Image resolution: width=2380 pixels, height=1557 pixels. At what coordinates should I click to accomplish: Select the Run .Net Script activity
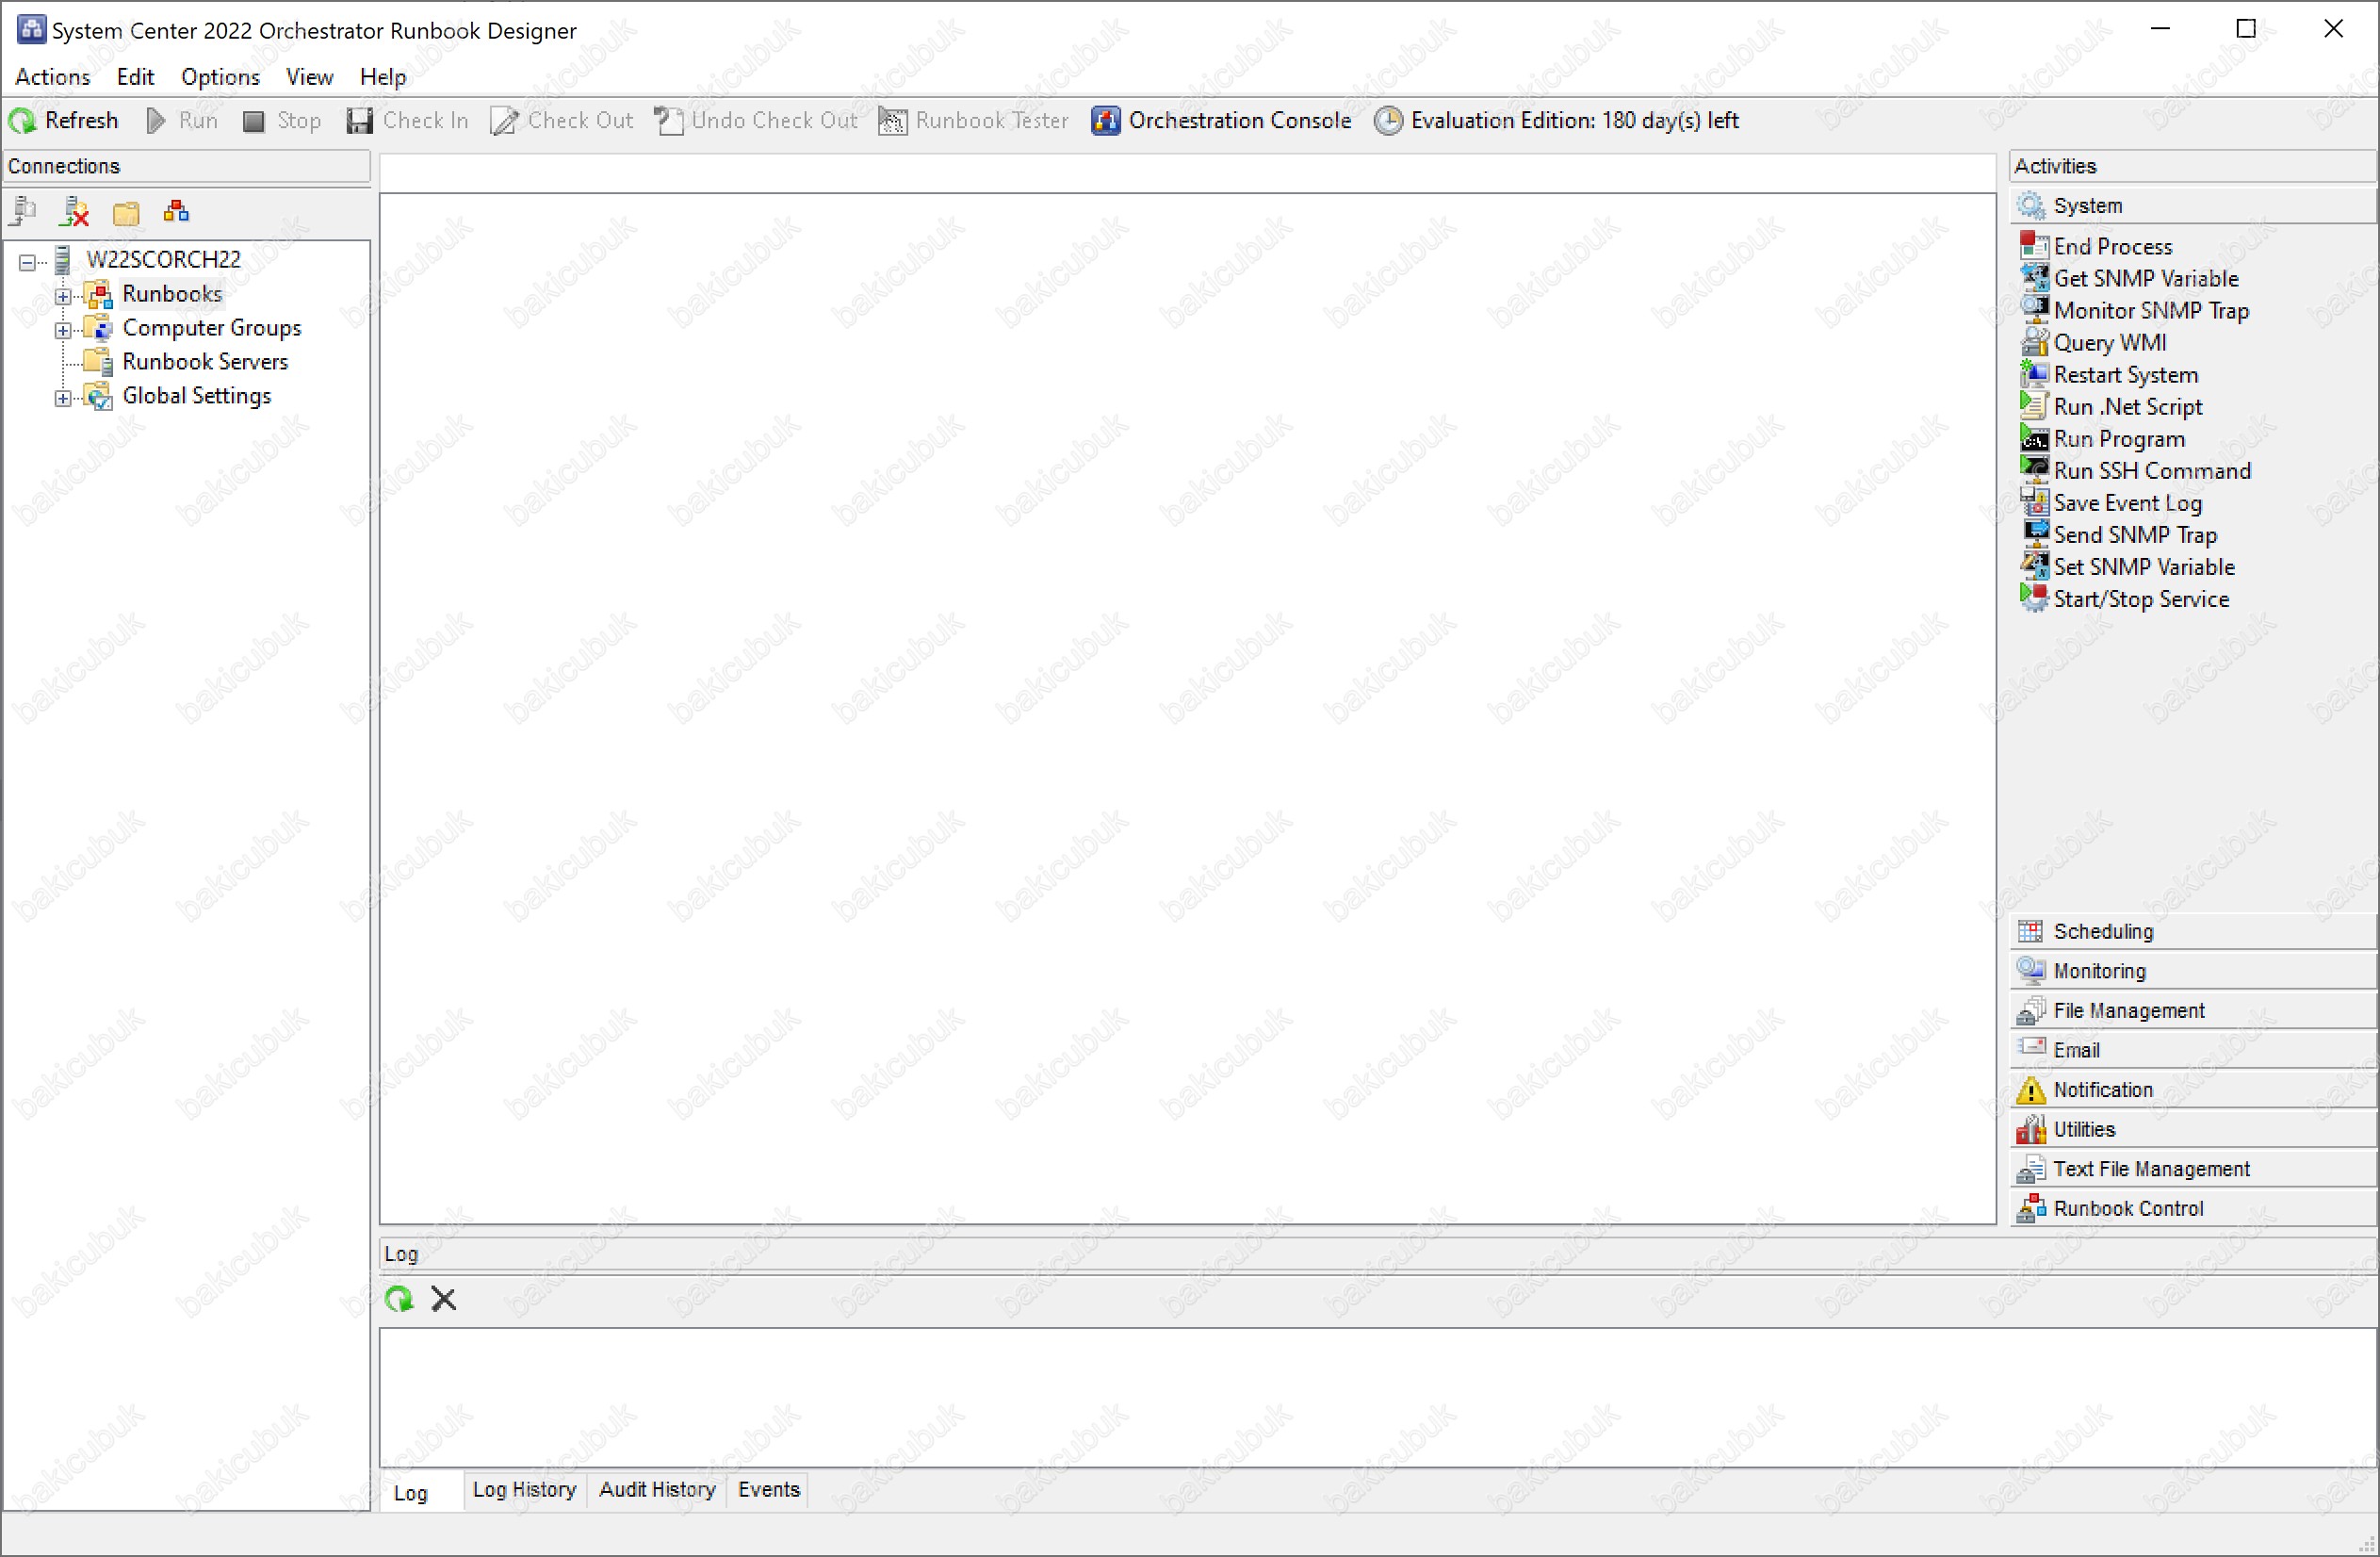2127,407
